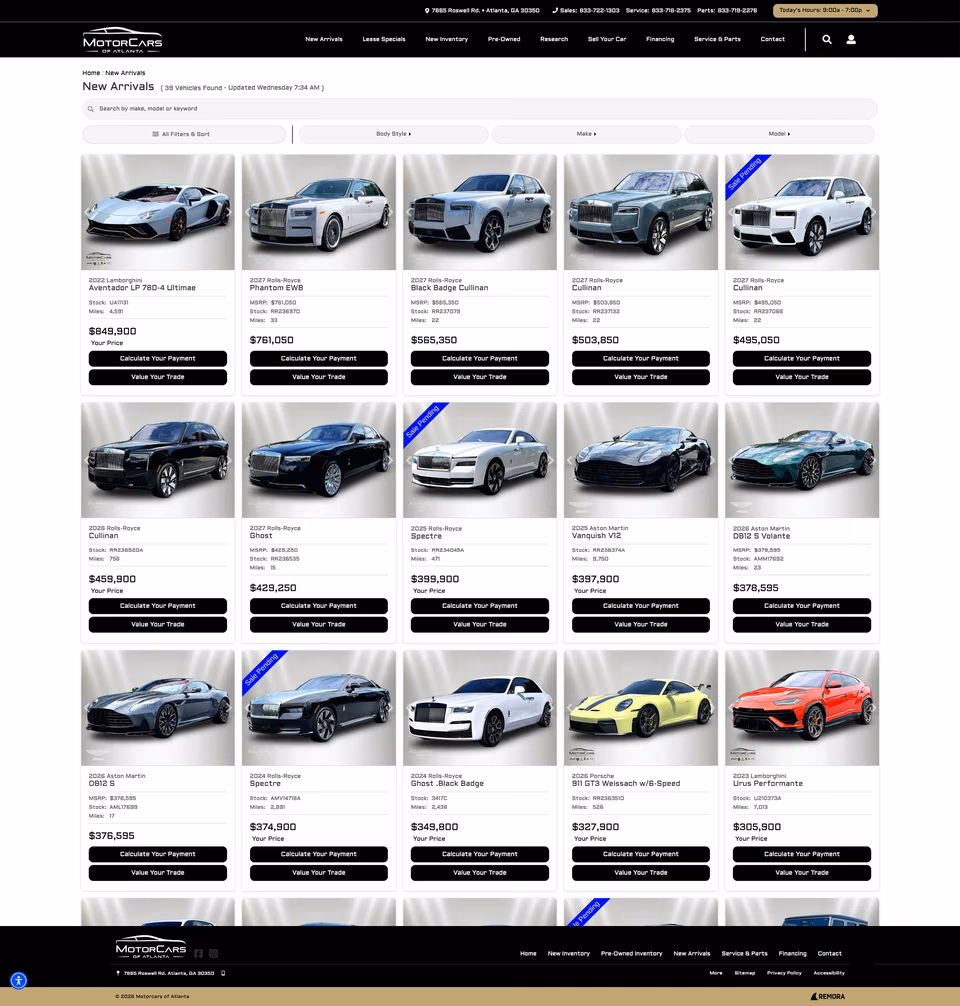Open the green DB12 S Volante photo

pyautogui.click(x=802, y=460)
